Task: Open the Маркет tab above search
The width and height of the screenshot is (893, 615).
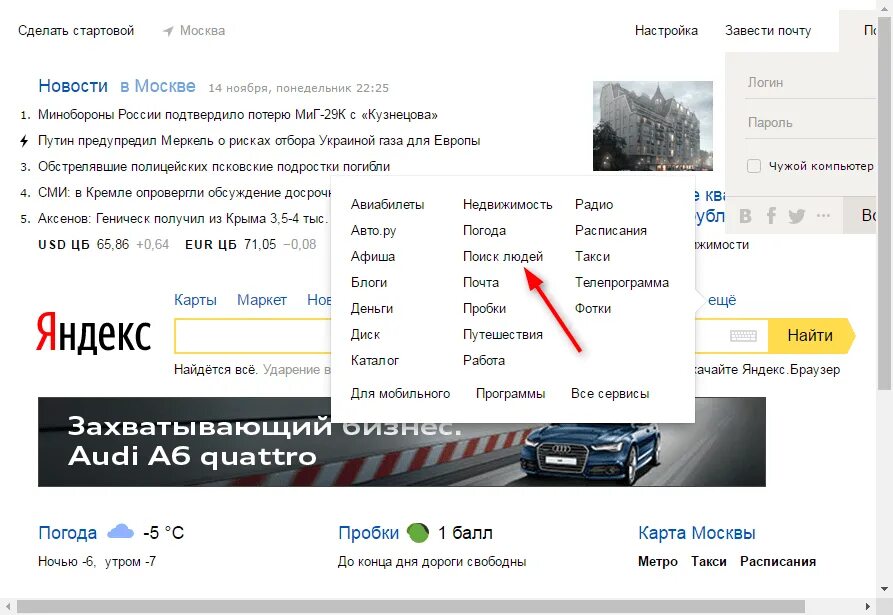Action: (x=262, y=300)
